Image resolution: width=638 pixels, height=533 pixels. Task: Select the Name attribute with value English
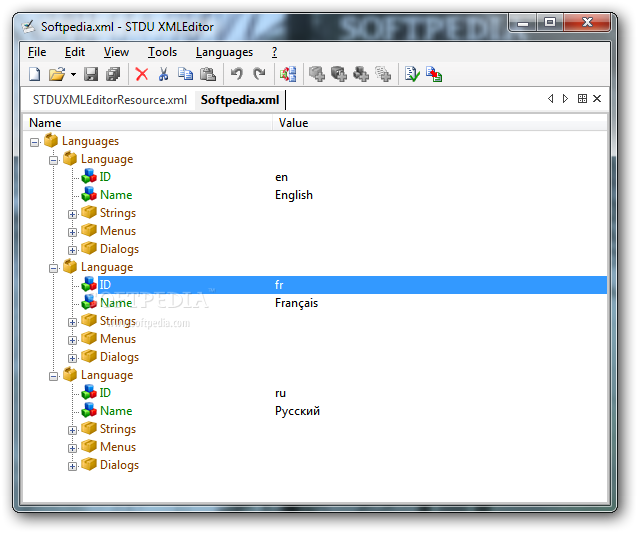coord(116,195)
